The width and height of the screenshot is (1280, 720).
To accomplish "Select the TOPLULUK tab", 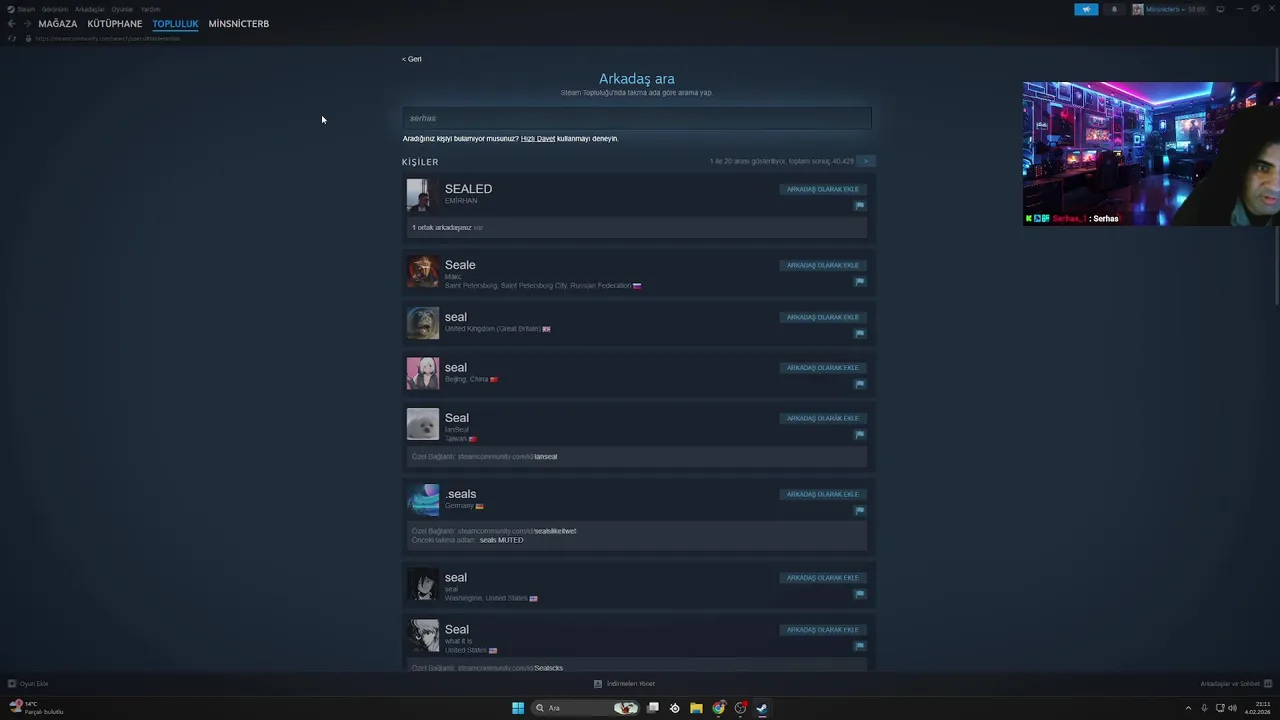I will click(175, 23).
